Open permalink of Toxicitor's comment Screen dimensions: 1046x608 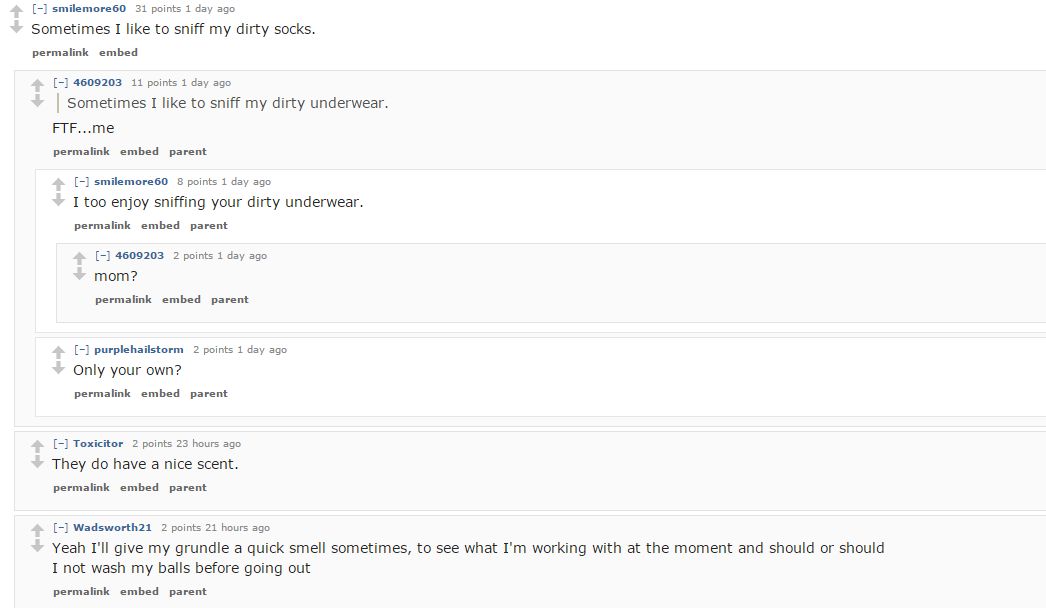click(81, 487)
